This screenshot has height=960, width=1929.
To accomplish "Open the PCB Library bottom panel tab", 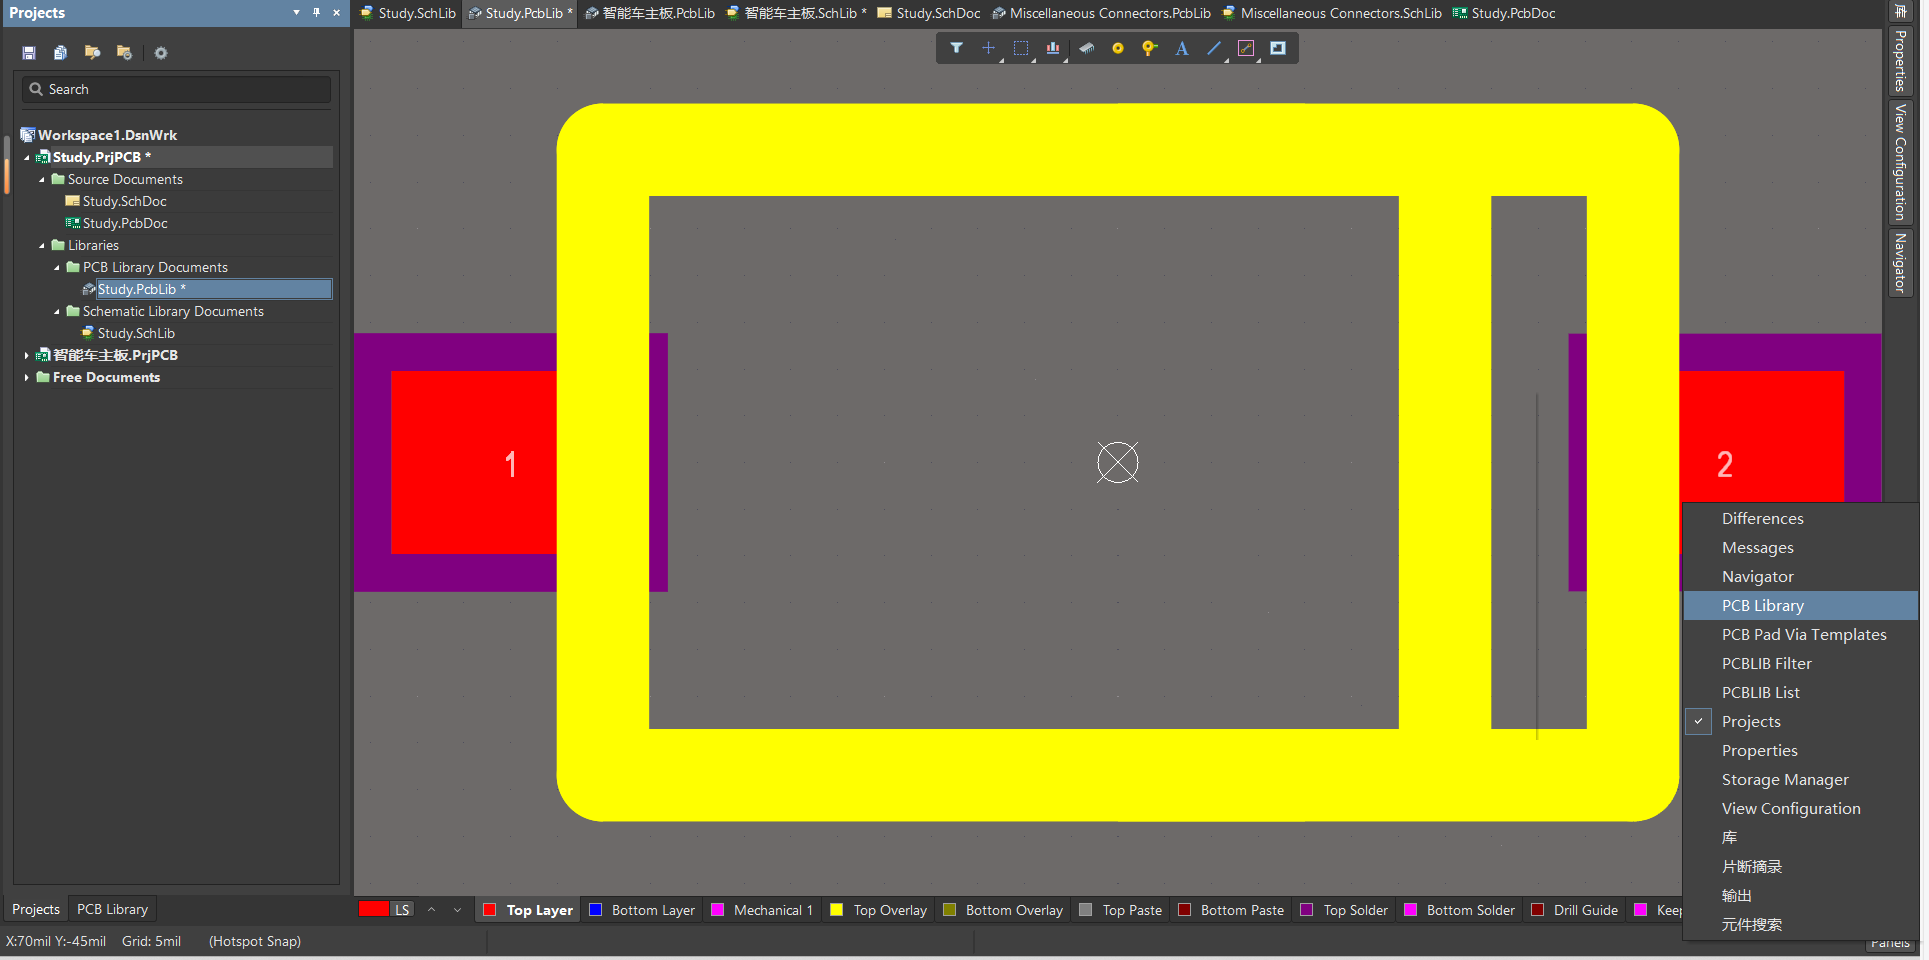I will [x=112, y=909].
